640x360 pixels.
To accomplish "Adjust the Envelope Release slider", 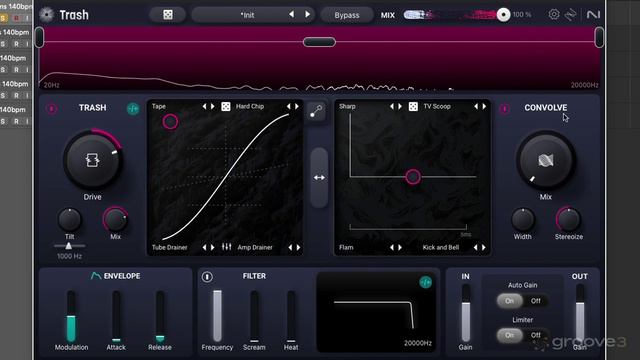I will coord(160,316).
